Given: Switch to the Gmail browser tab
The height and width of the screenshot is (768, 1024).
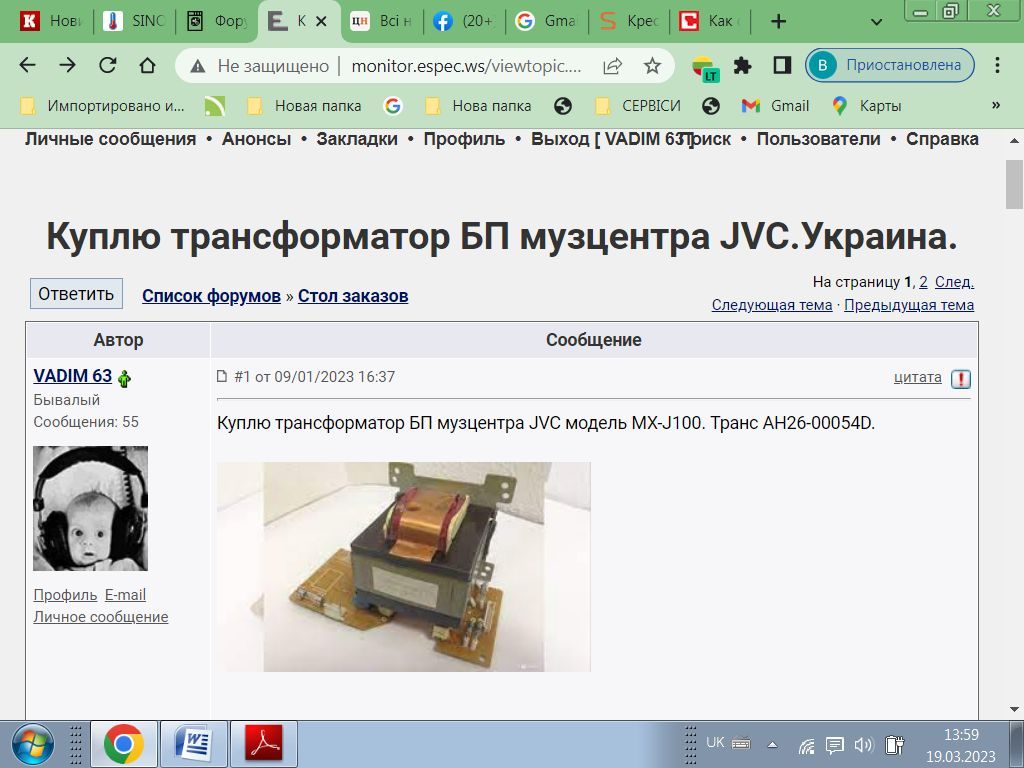Looking at the screenshot, I should (546, 21).
